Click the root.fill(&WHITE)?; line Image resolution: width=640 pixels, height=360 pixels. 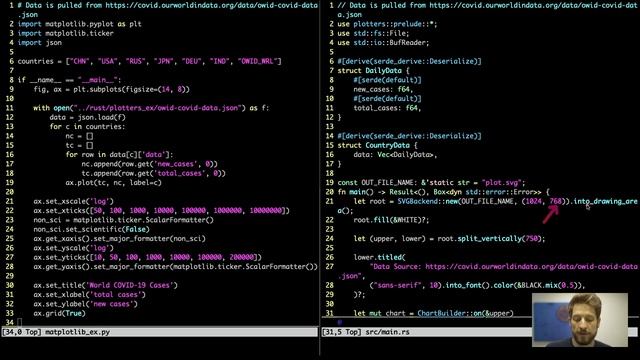(391, 220)
